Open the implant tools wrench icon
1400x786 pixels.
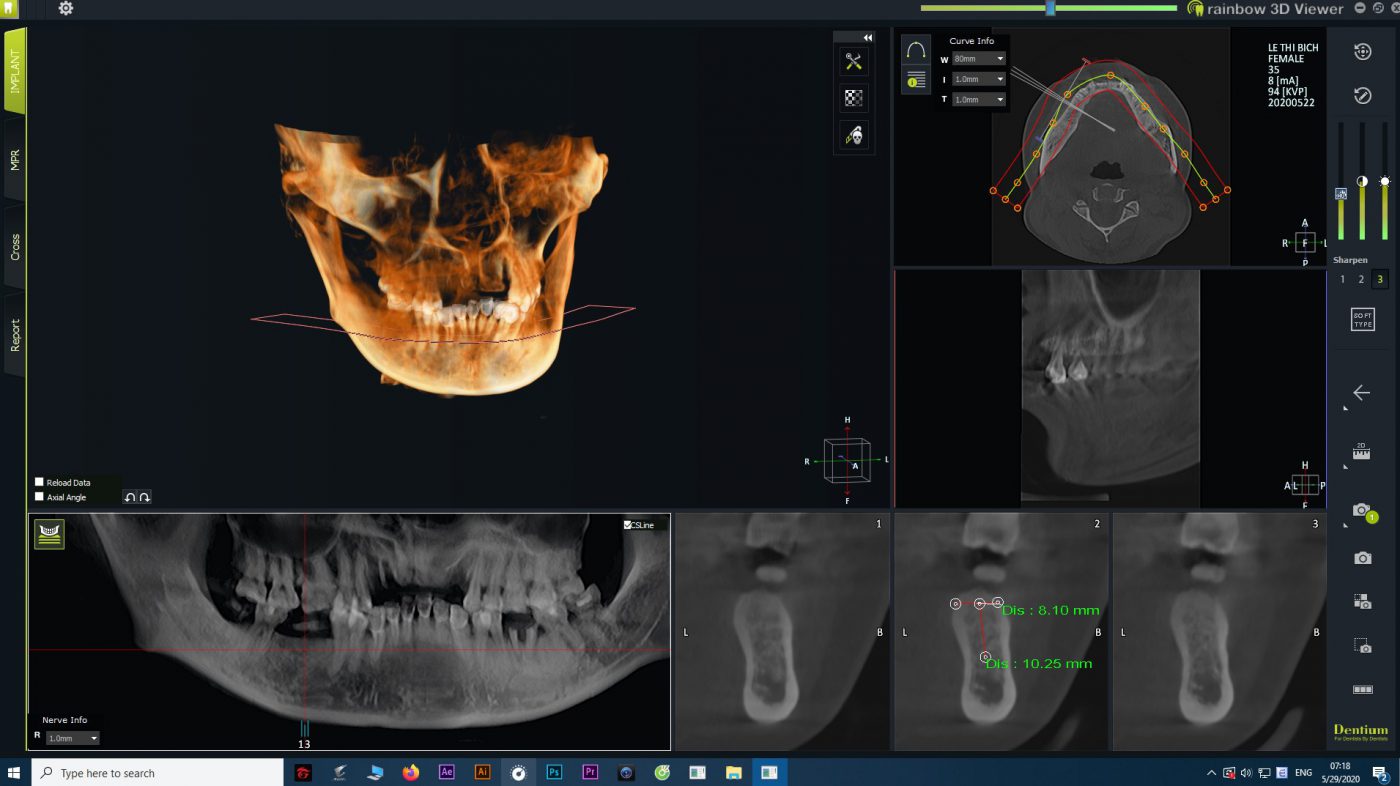854,62
